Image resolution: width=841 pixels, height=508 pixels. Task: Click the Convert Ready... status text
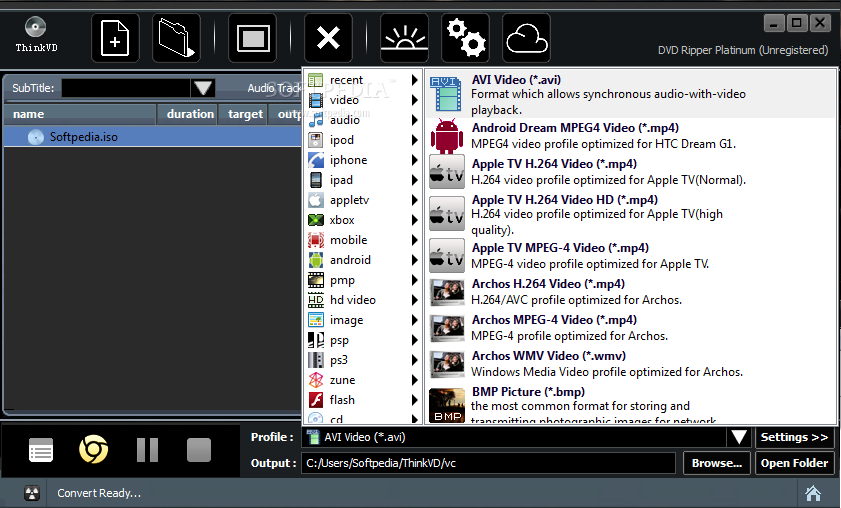[x=99, y=493]
